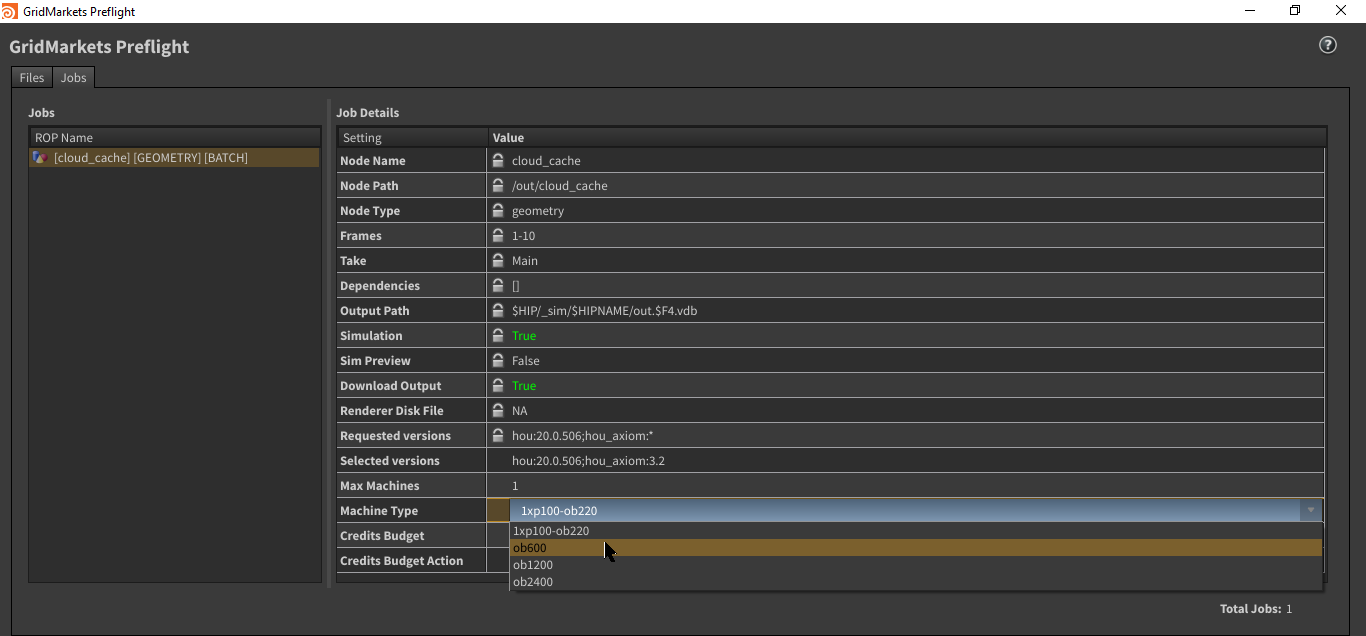Click the Node Name value cloud_cache
The width and height of the screenshot is (1366, 636).
546,160
